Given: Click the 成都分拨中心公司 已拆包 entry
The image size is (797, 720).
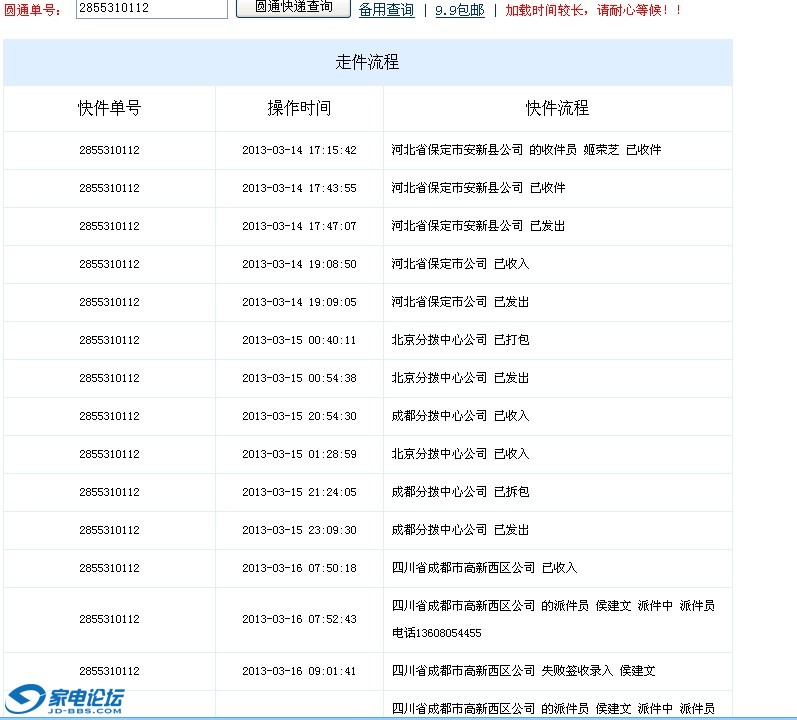Looking at the screenshot, I should point(460,492).
